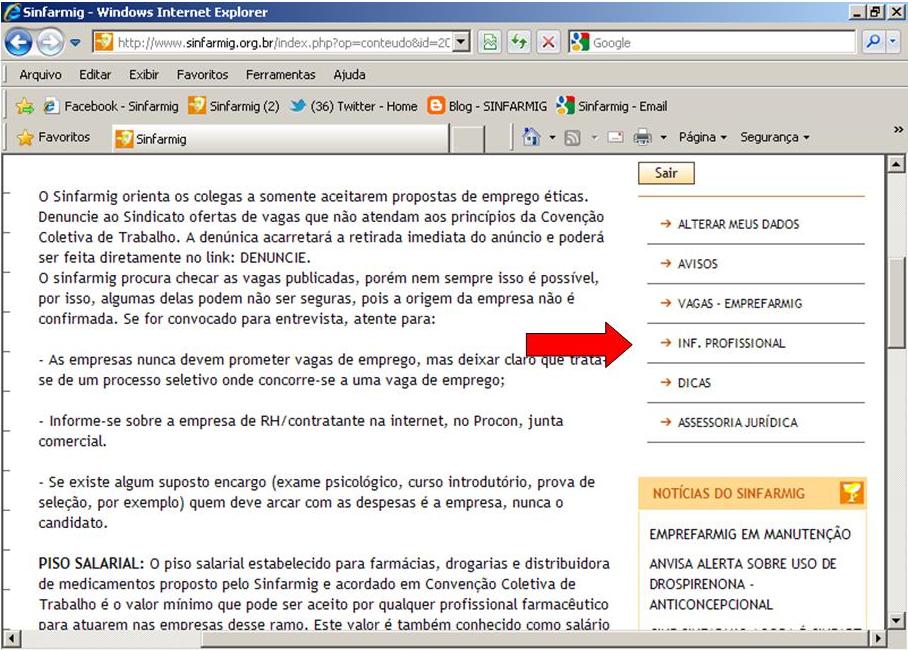Open the VAGAS - EMPREFARMIG link
The height and width of the screenshot is (650, 908).
point(739,304)
